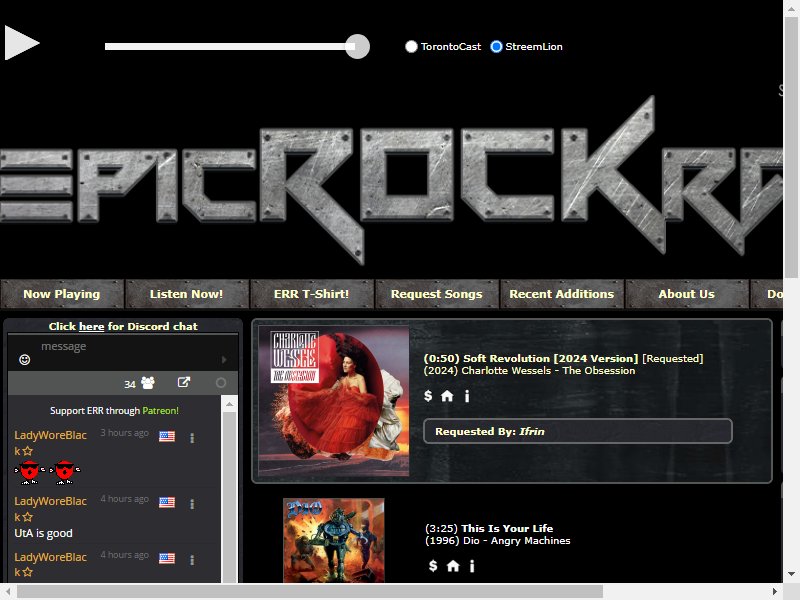Click the page vertical scrollbar down arrow

click(791, 574)
